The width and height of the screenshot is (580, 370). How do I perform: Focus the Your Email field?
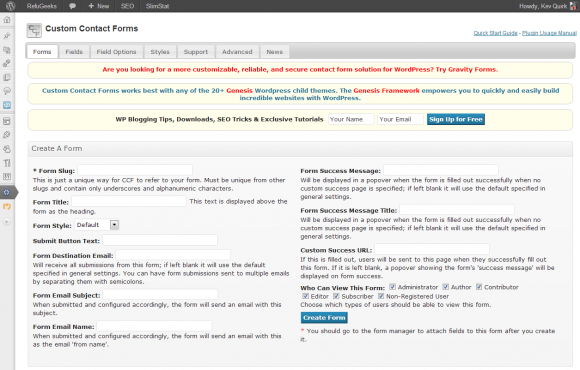click(400, 119)
